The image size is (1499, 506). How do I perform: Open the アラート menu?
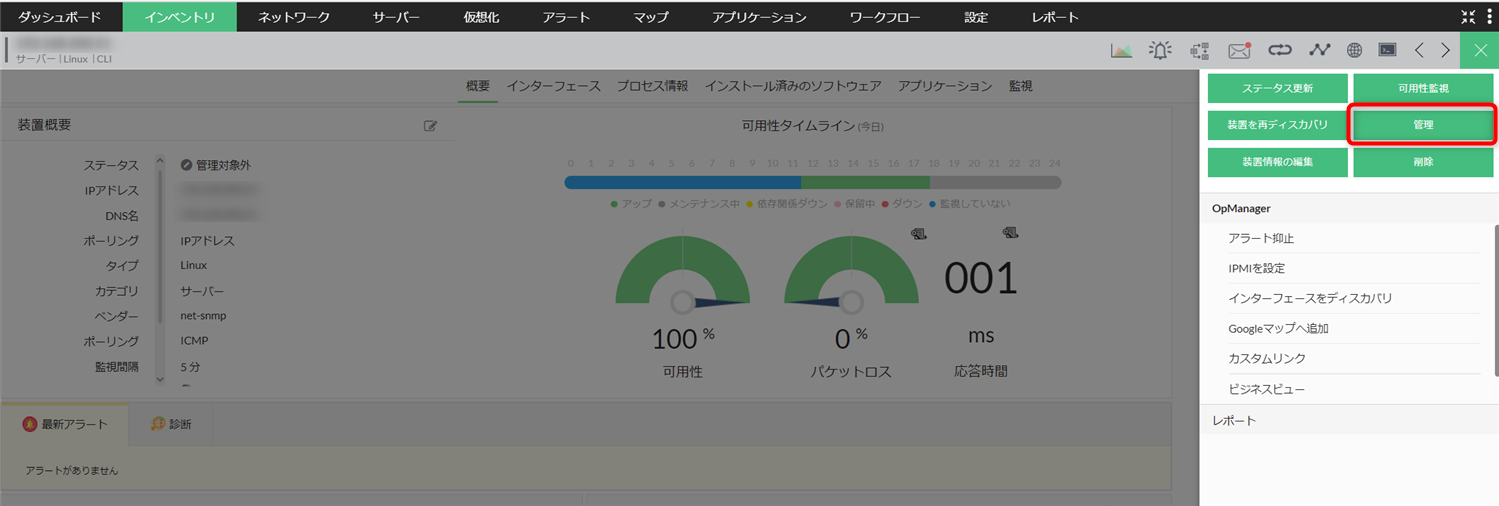point(566,17)
